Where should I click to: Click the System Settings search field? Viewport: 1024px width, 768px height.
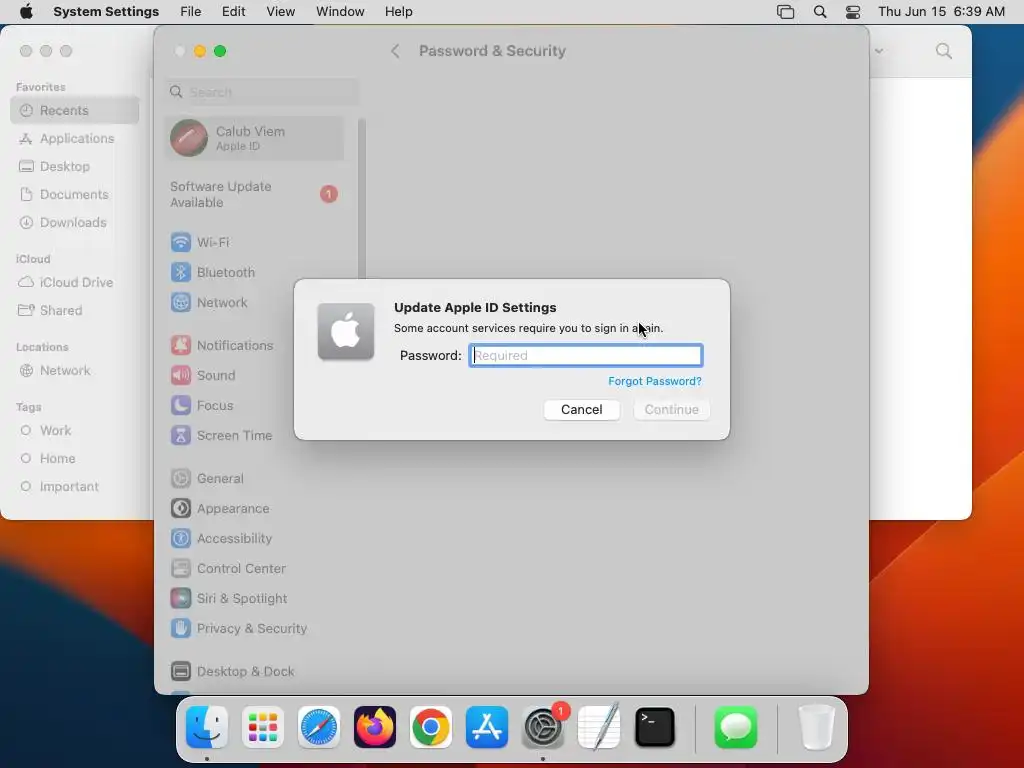pos(261,92)
